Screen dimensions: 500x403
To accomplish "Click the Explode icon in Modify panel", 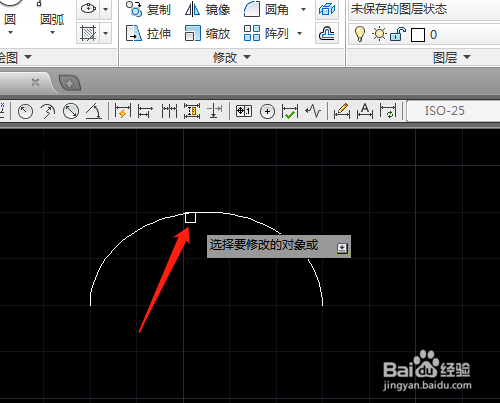I will click(327, 9).
